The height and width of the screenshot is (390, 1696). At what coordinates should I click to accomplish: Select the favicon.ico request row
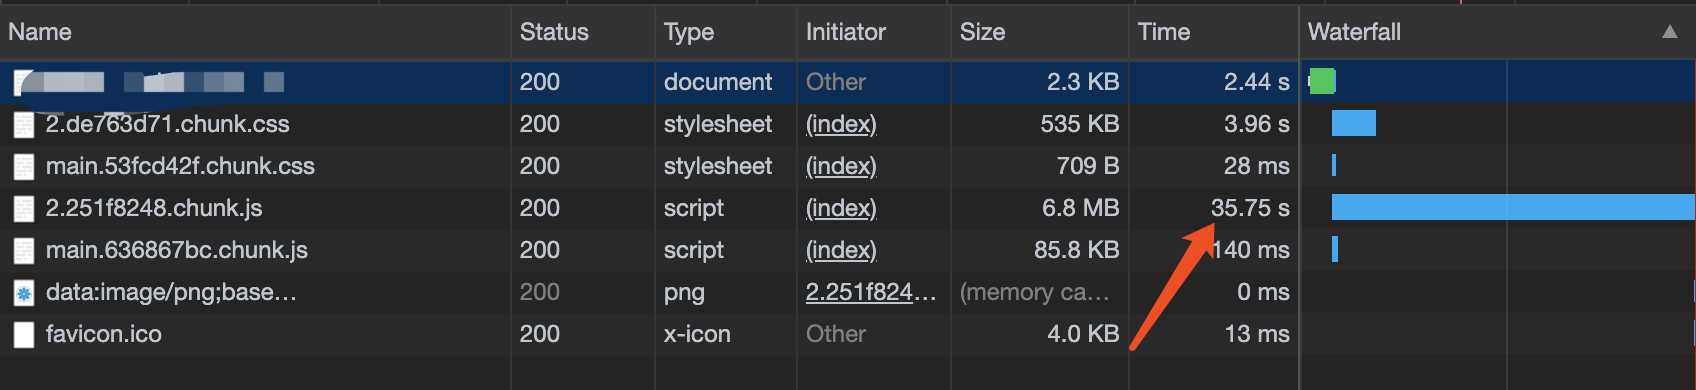click(848, 334)
